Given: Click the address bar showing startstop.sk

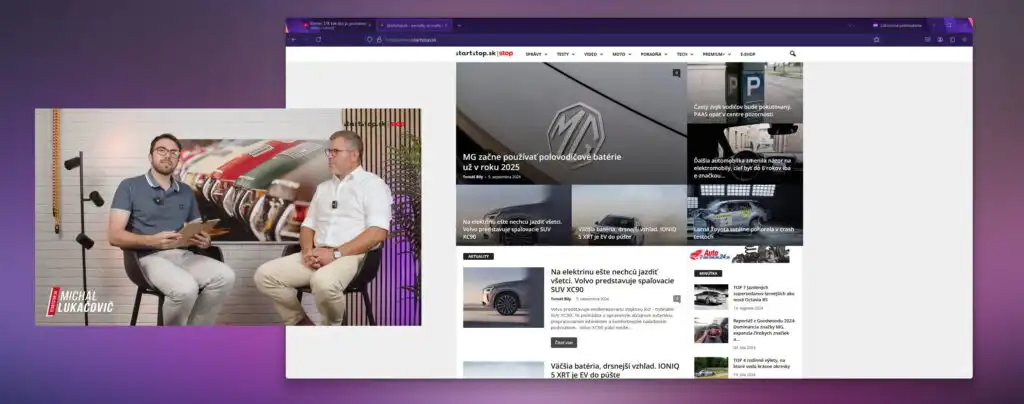Looking at the screenshot, I should 620,40.
